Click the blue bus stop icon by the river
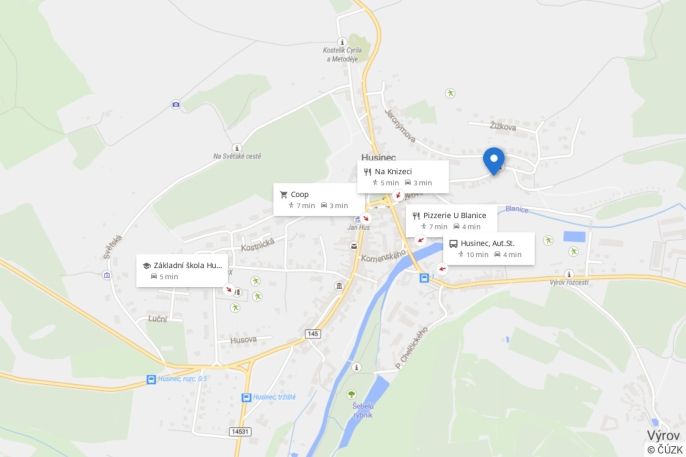Viewport: 686px width, 457px height. [424, 278]
